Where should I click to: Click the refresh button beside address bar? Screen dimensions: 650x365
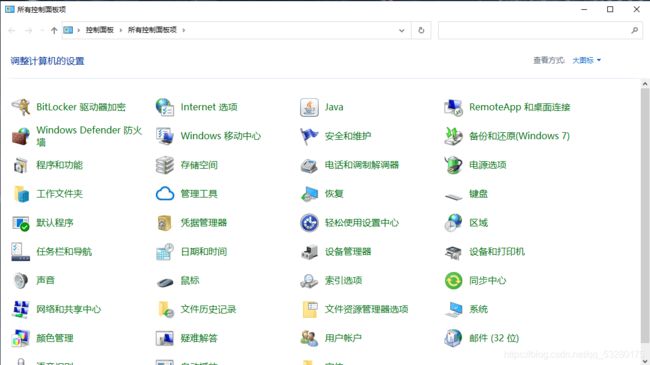[x=421, y=30]
